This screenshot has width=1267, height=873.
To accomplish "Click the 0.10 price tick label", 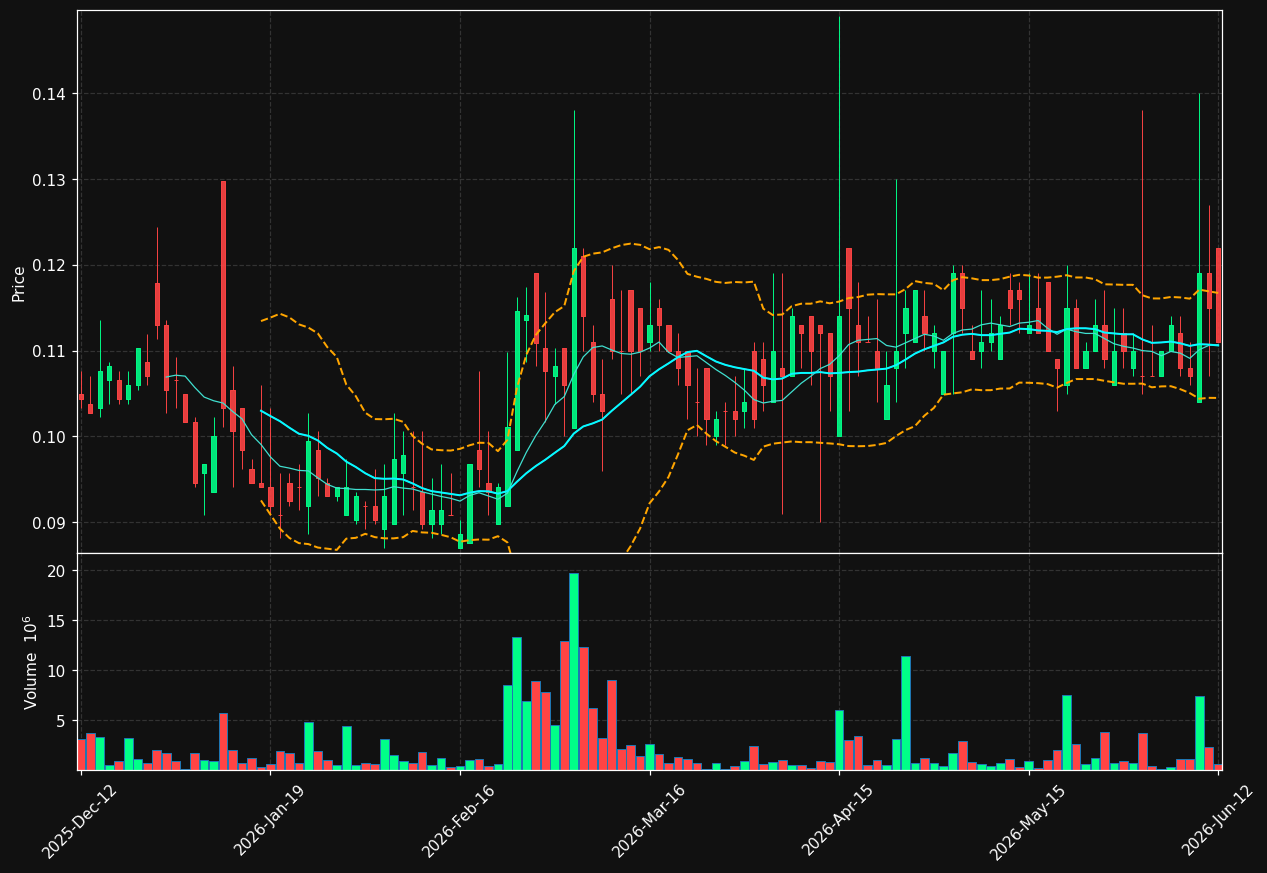I will click(50, 437).
